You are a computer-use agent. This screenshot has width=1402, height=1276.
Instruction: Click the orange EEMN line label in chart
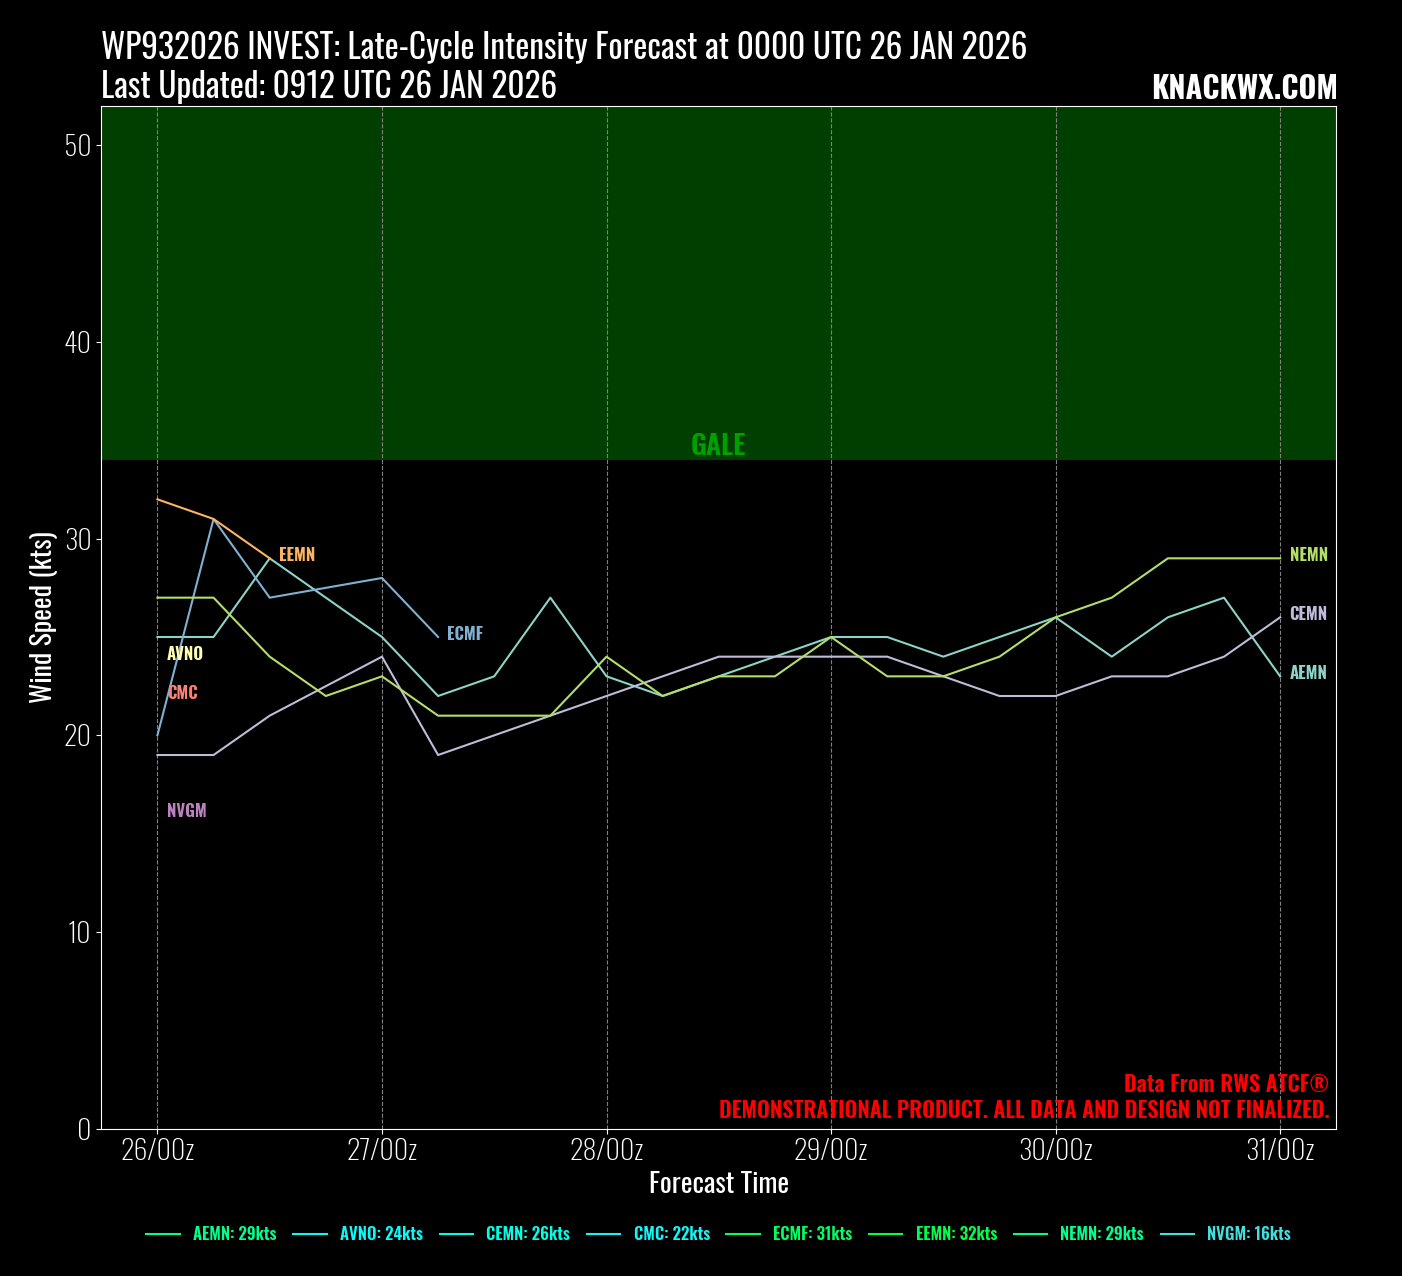pos(297,555)
